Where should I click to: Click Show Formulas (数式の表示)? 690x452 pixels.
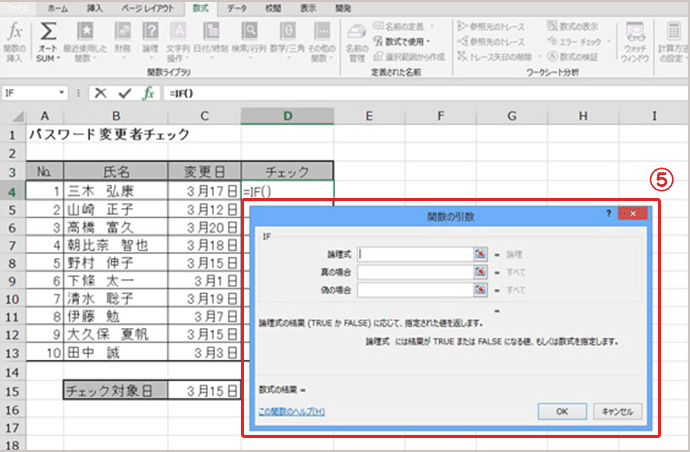coord(573,26)
